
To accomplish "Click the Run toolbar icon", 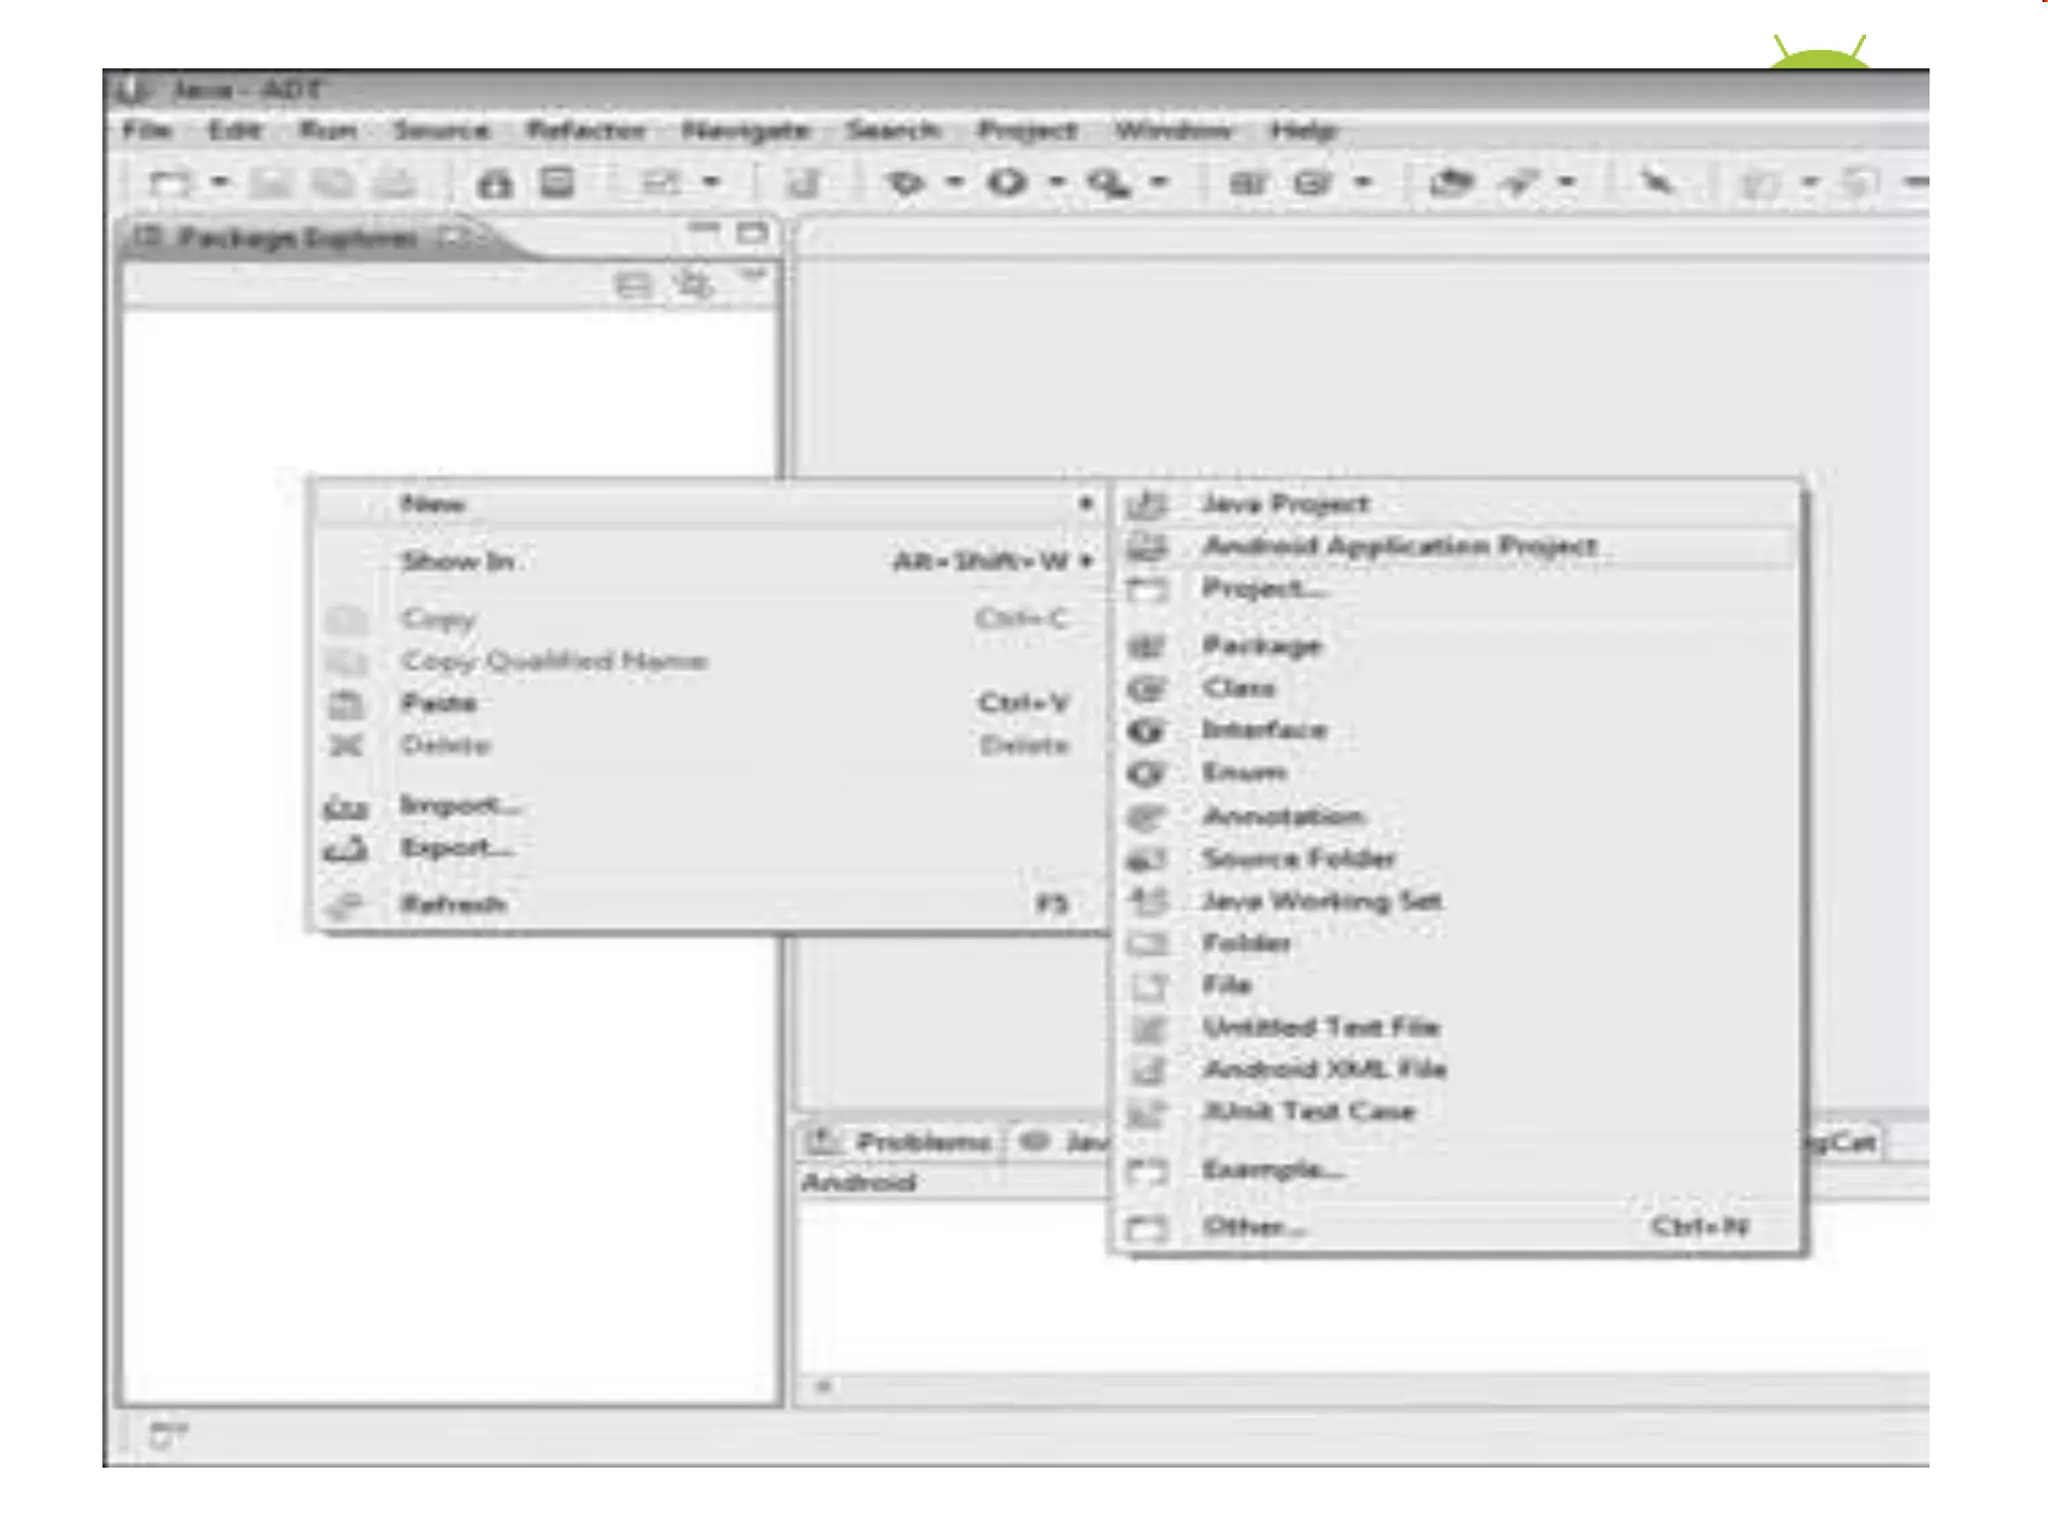I will [1007, 183].
